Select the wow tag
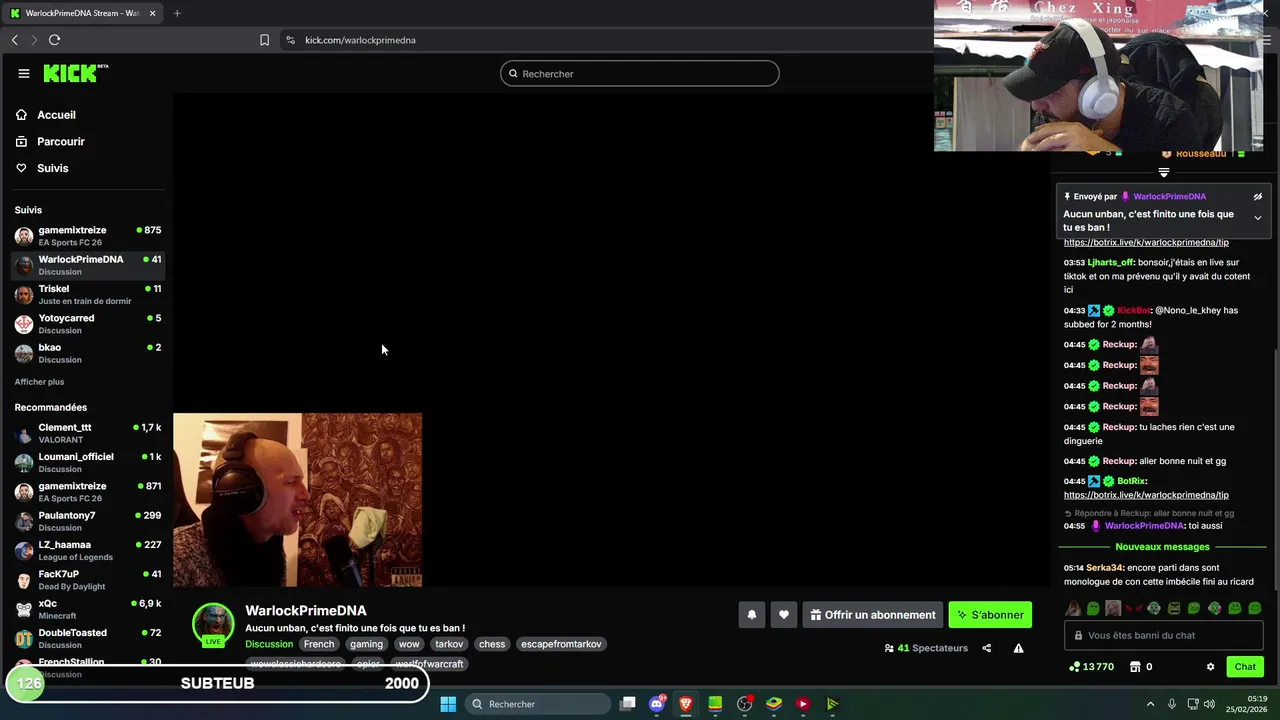This screenshot has height=720, width=1280. [409, 644]
